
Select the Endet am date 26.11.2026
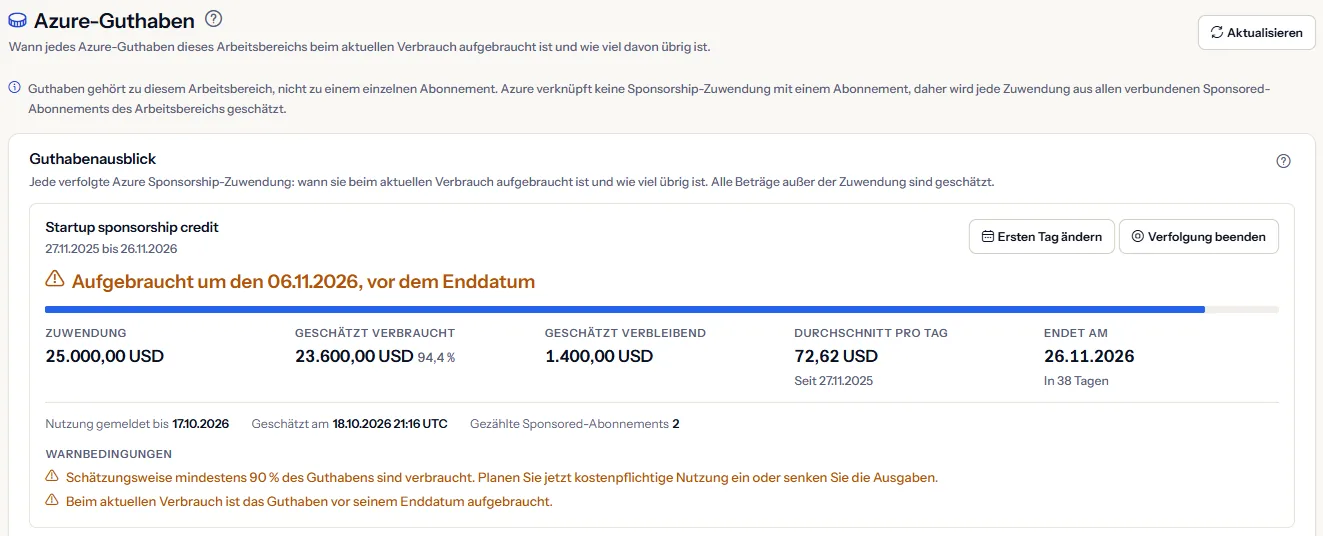point(1089,356)
